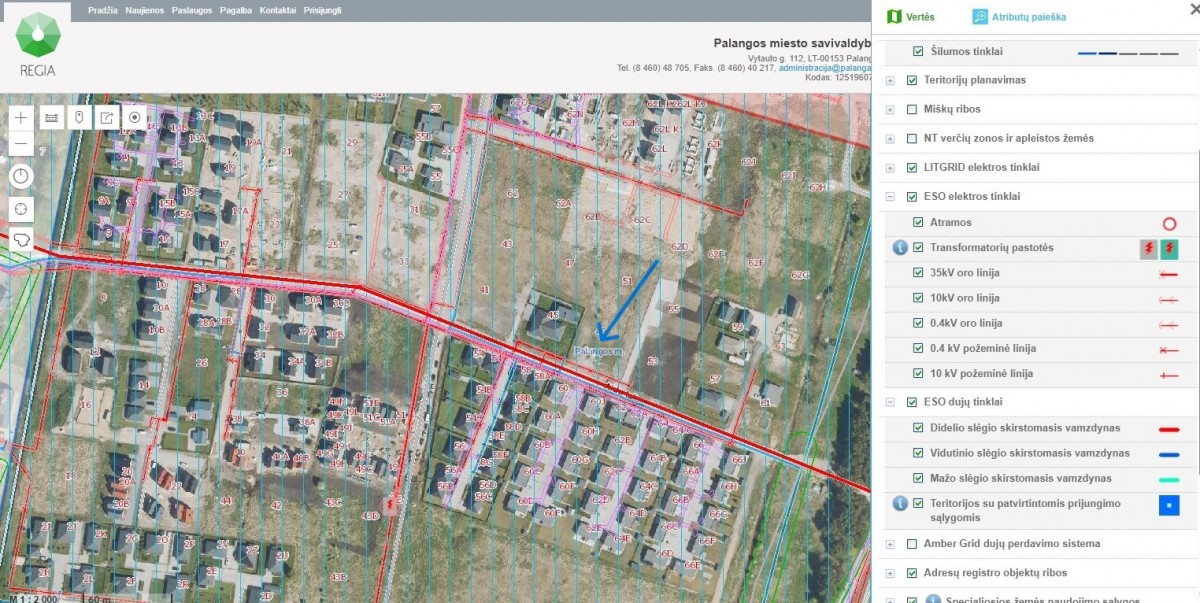This screenshot has height=603, width=1200.
Task: Zoom out of the map
Action: click(22, 145)
